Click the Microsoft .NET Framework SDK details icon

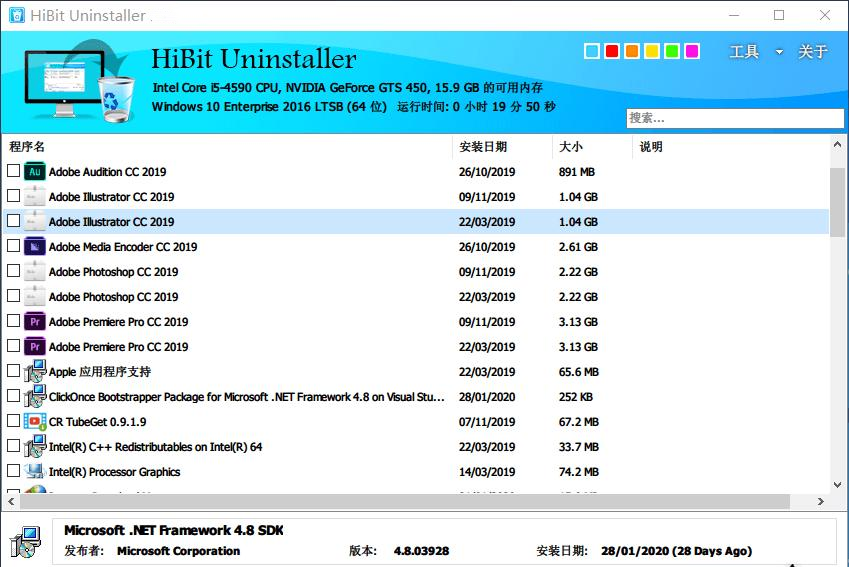25,542
